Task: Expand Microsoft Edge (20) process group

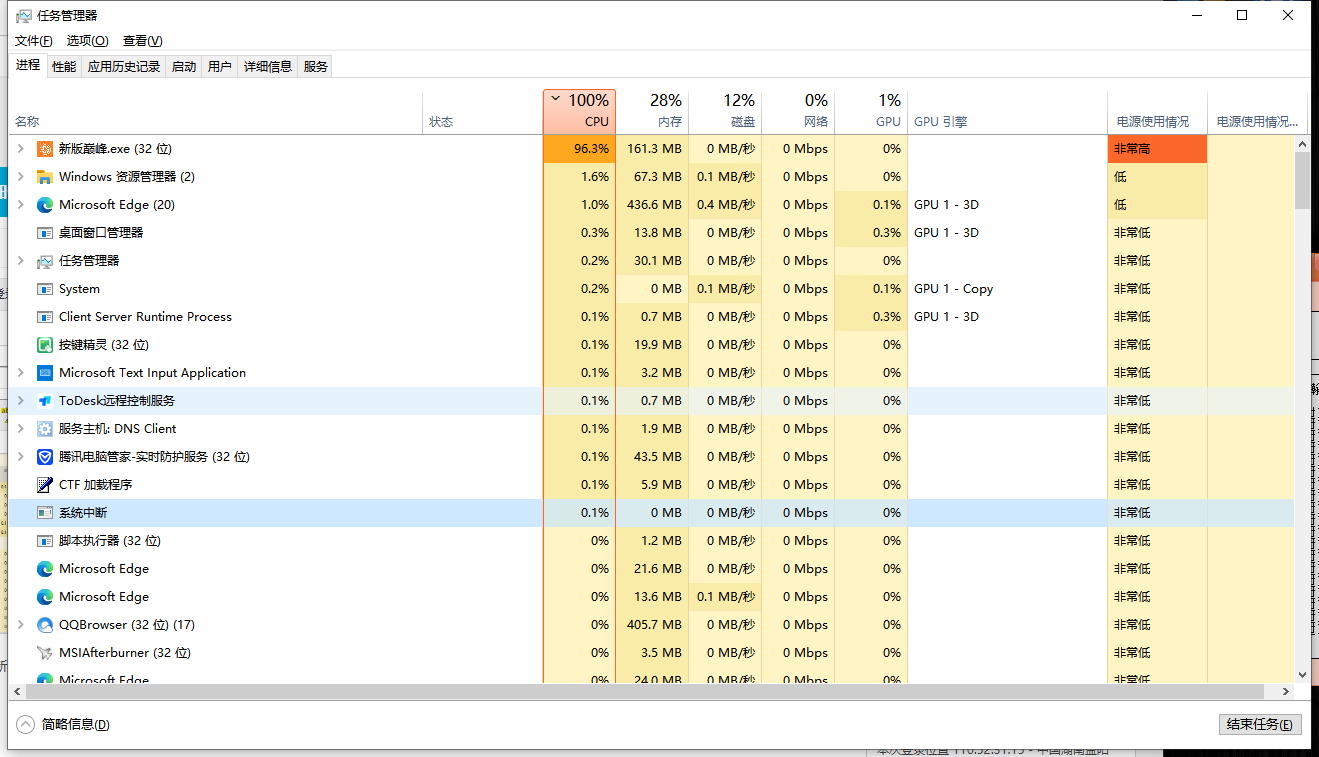Action: pyautogui.click(x=20, y=205)
